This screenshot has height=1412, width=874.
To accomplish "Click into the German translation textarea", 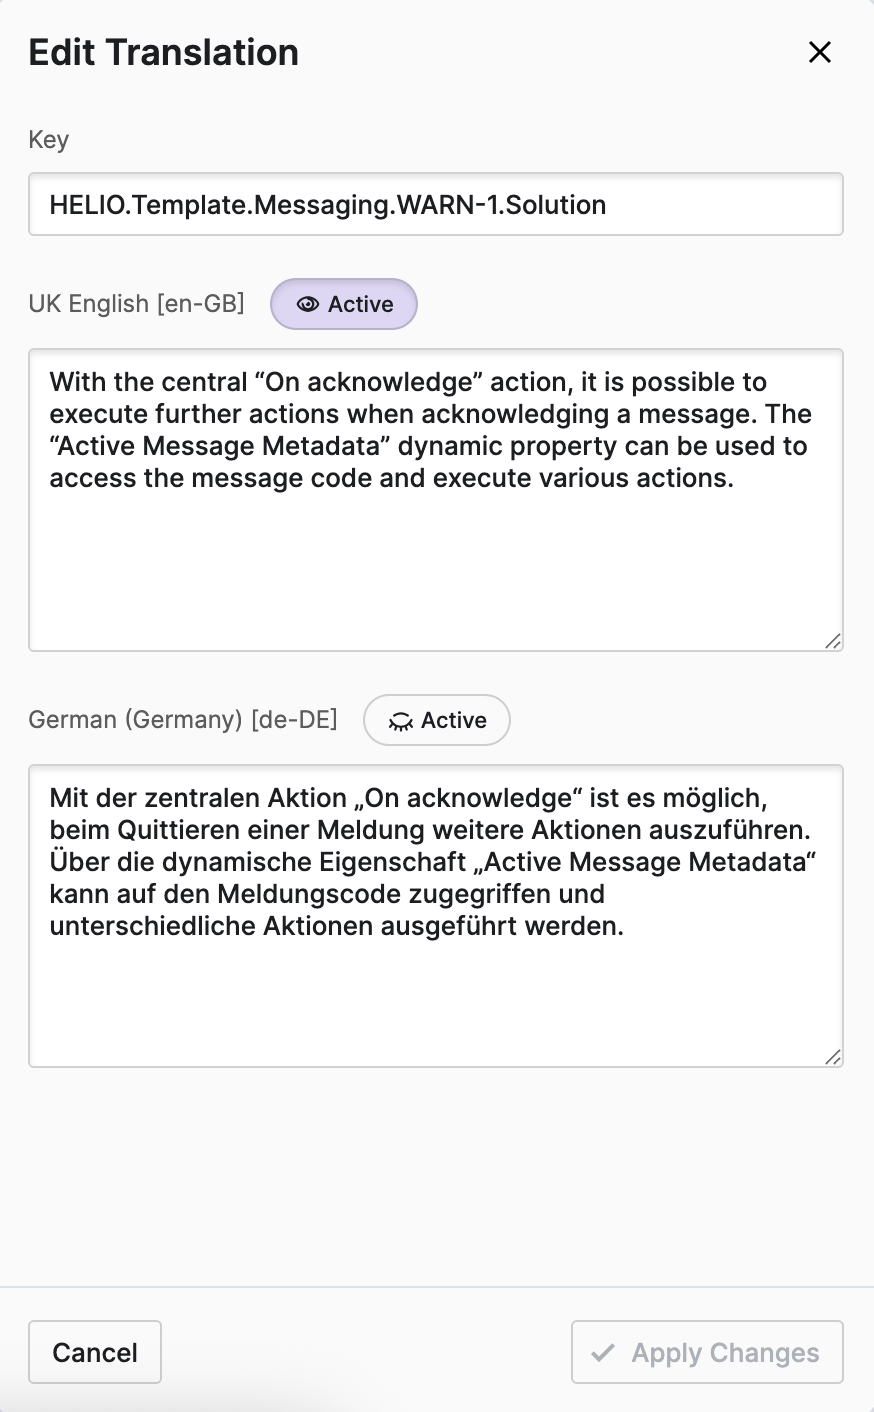I will click(x=436, y=990).
